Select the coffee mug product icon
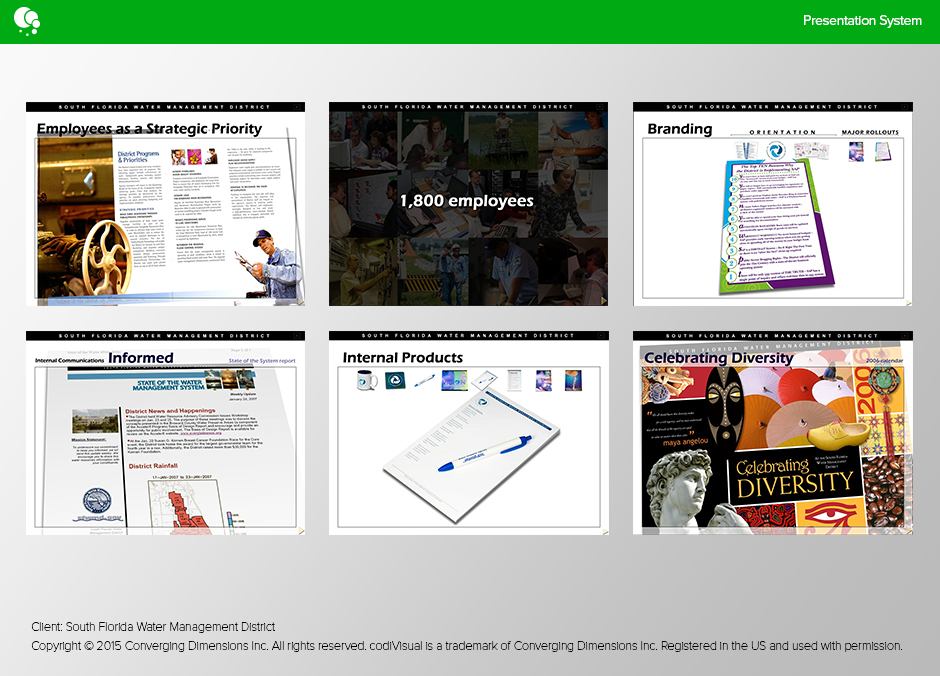Viewport: 940px width, 676px height. coord(367,380)
